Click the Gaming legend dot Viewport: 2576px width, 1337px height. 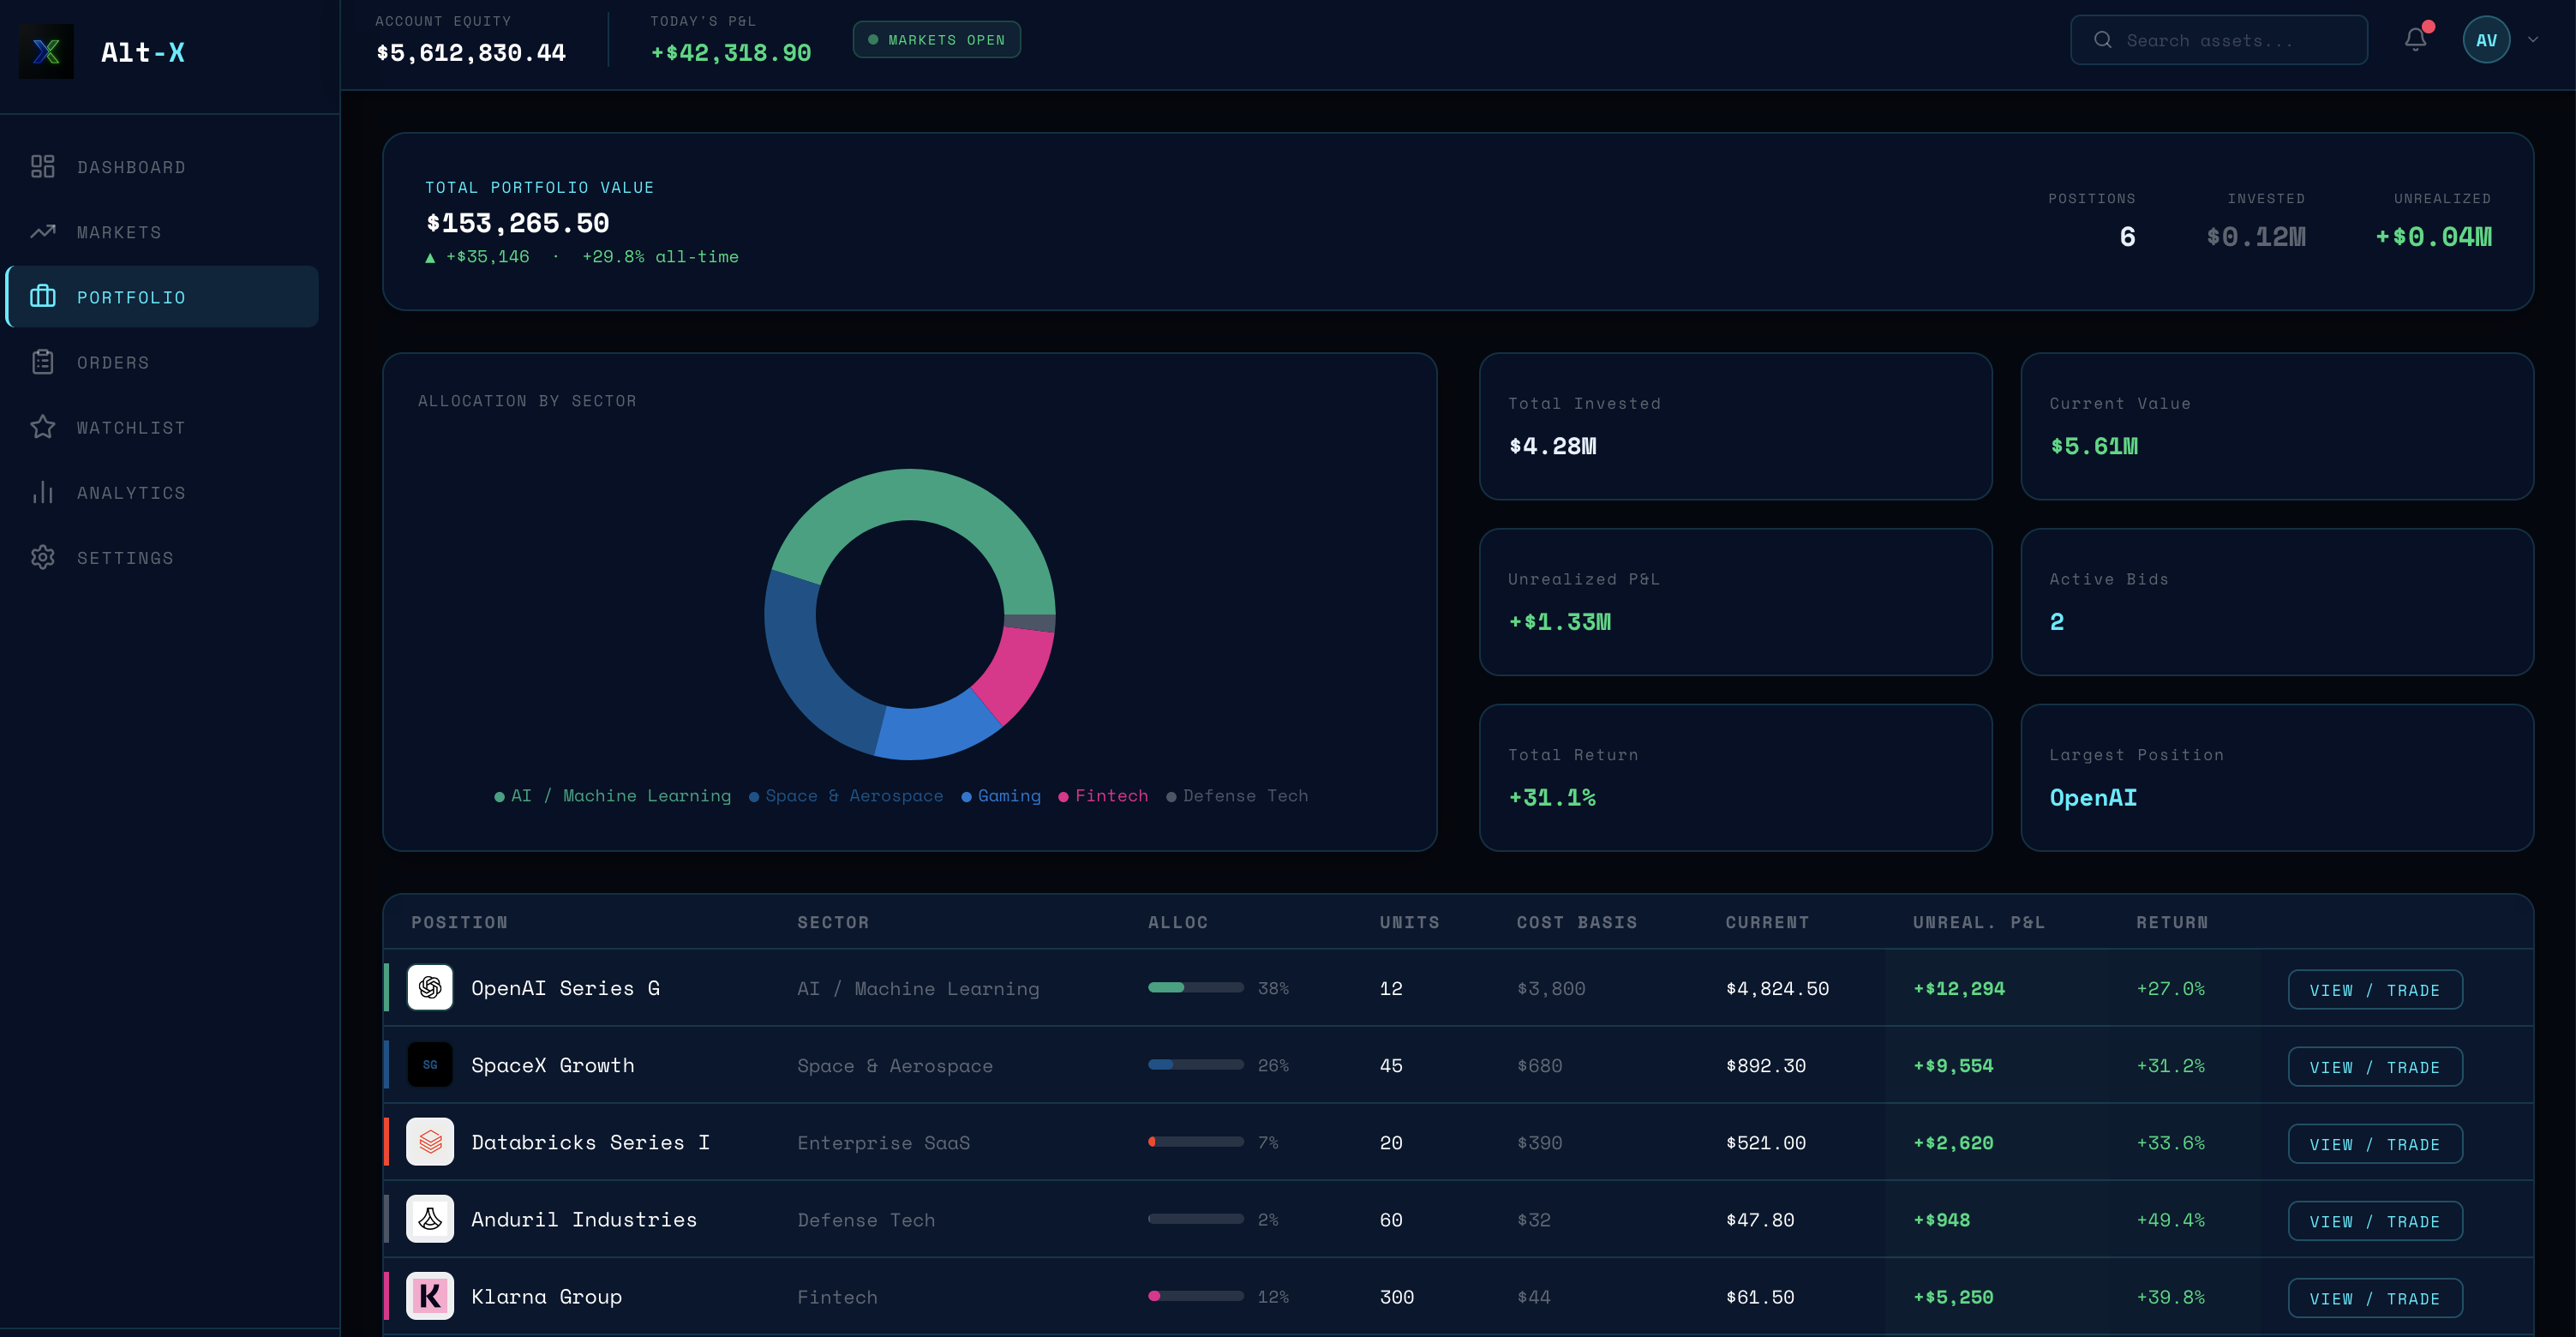pyautogui.click(x=966, y=797)
